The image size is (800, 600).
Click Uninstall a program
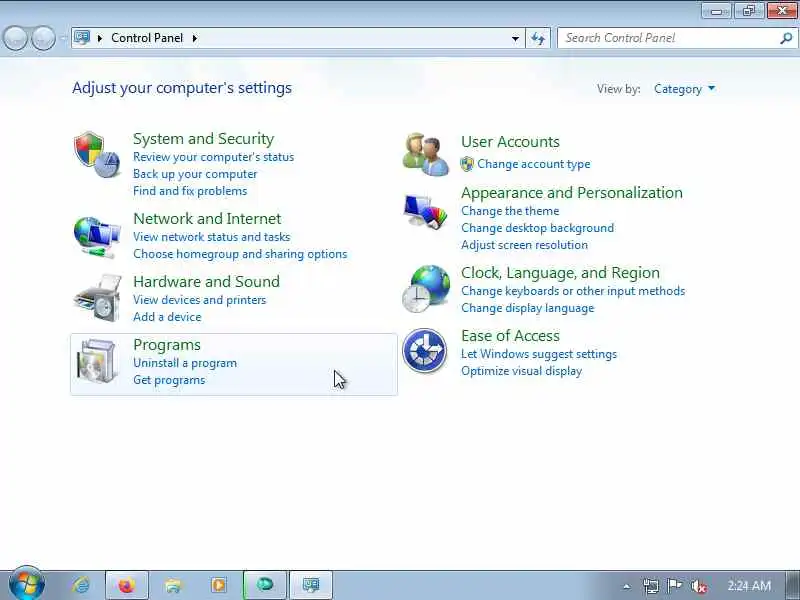185,363
